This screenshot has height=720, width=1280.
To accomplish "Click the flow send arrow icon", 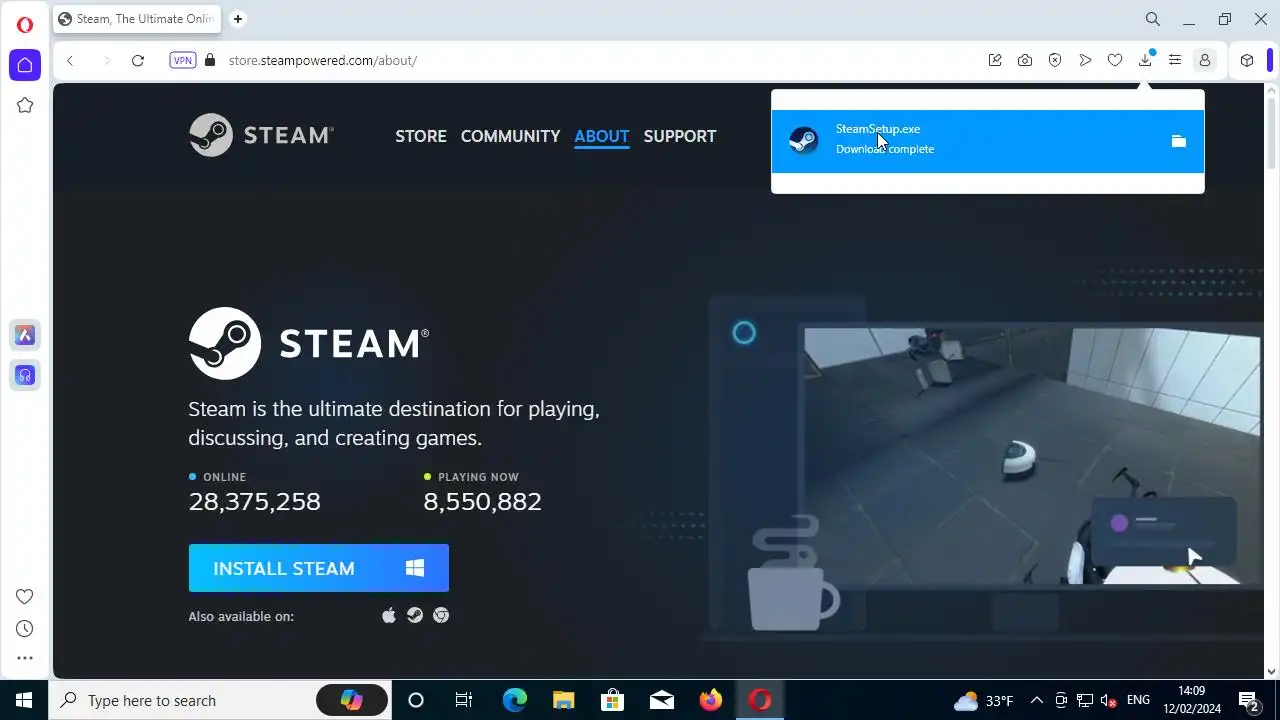I will click(x=1085, y=60).
